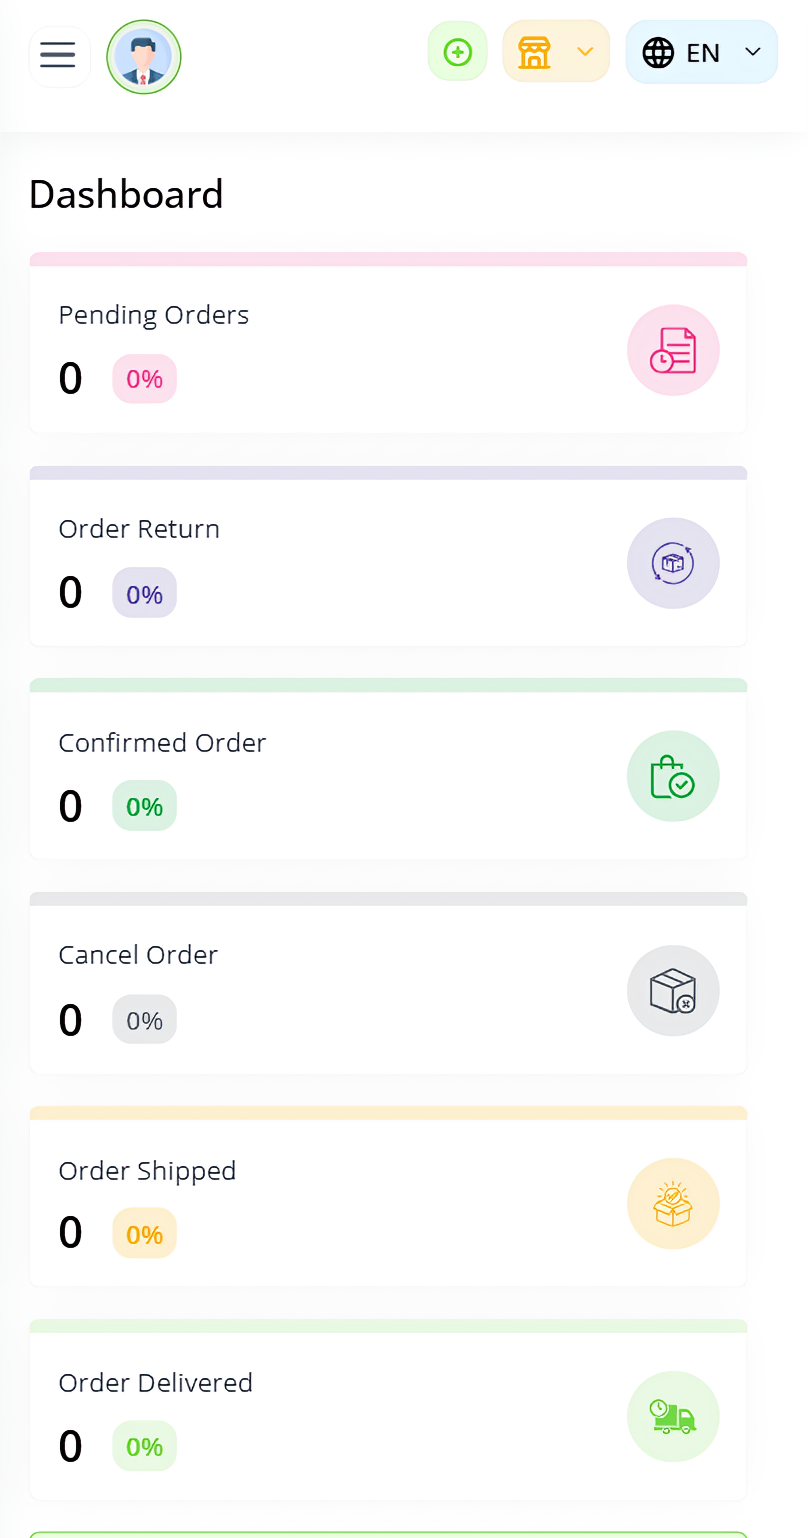Open the hamburger sidebar menu

coord(58,55)
